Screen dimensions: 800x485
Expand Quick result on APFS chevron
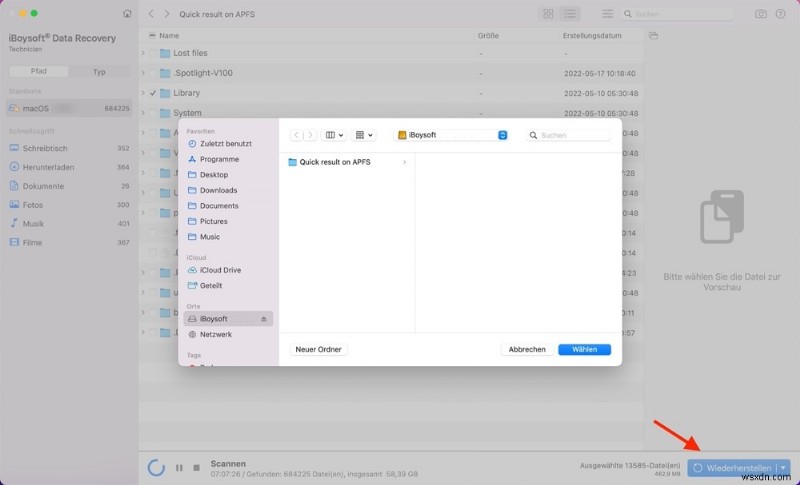coord(405,162)
